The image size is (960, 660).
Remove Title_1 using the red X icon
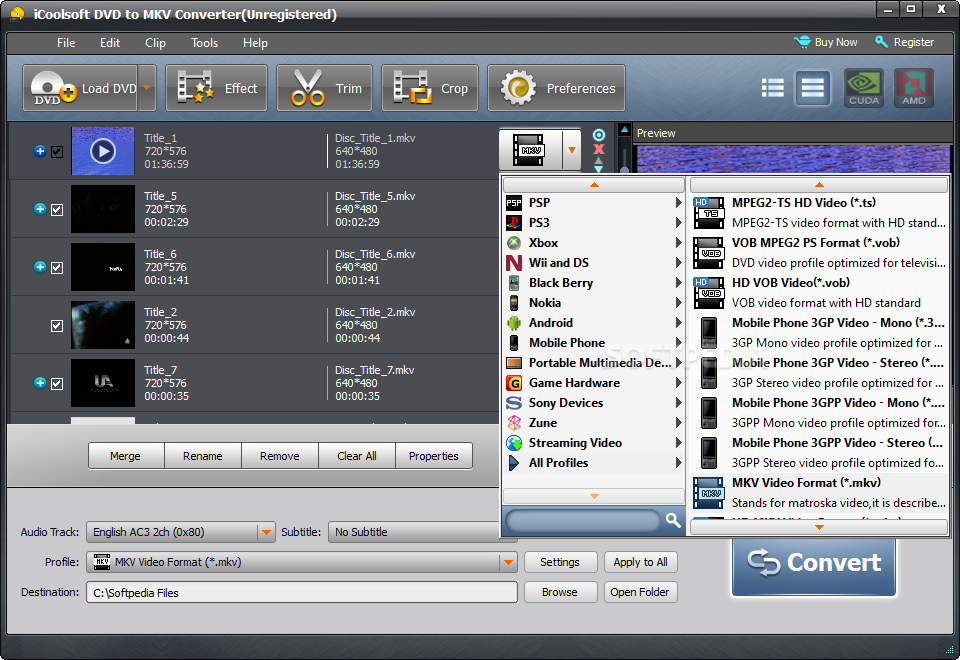[x=599, y=149]
